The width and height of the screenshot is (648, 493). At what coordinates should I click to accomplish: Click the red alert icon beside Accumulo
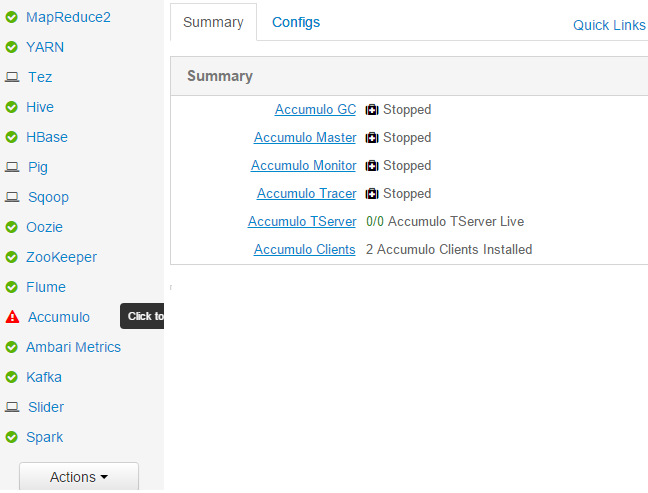[x=12, y=317]
